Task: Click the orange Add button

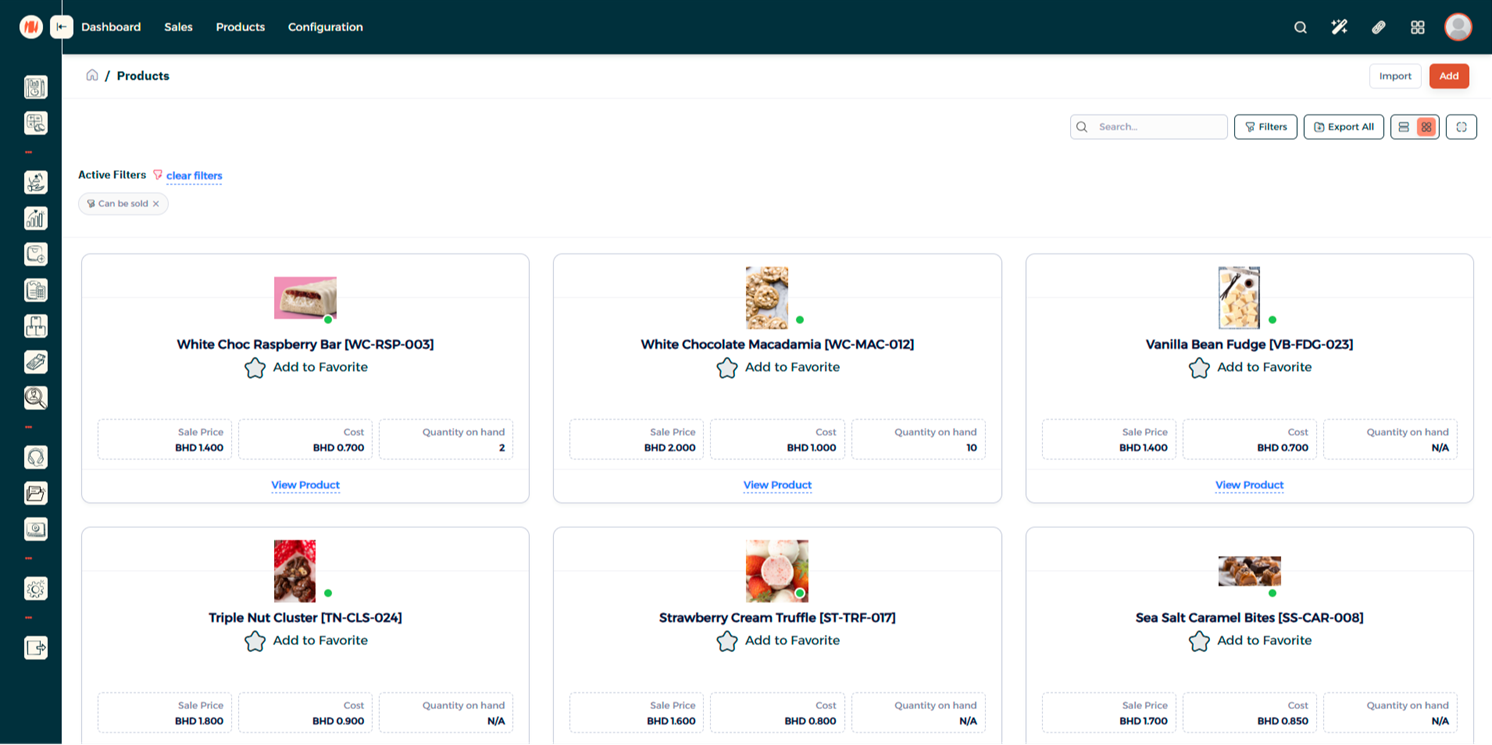Action: tap(1448, 76)
